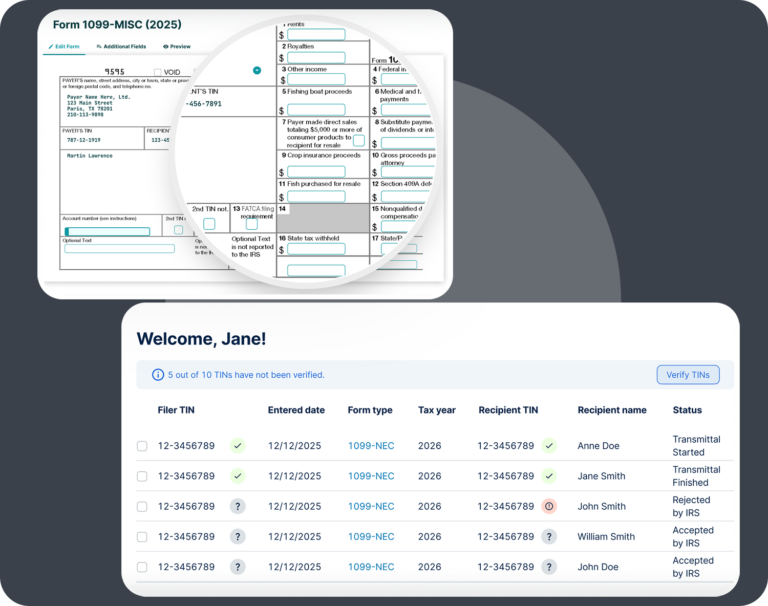Click the verified checkmark beside Anne Doe's filer TIN
The image size is (768, 606).
[237, 446]
